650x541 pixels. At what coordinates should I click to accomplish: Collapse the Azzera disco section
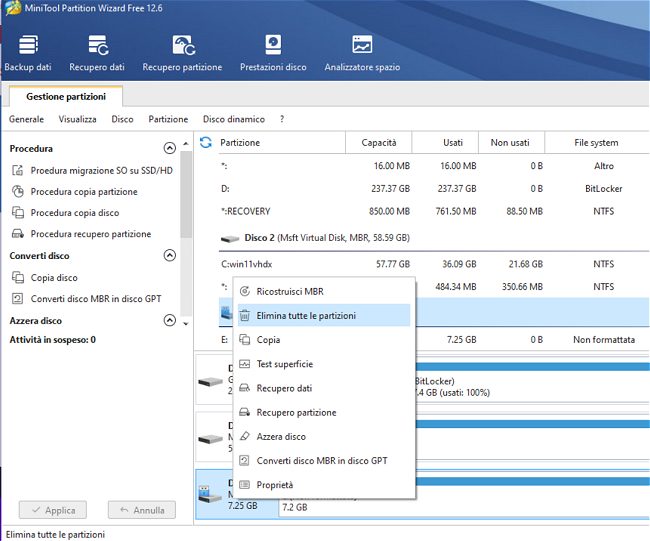[x=170, y=320]
